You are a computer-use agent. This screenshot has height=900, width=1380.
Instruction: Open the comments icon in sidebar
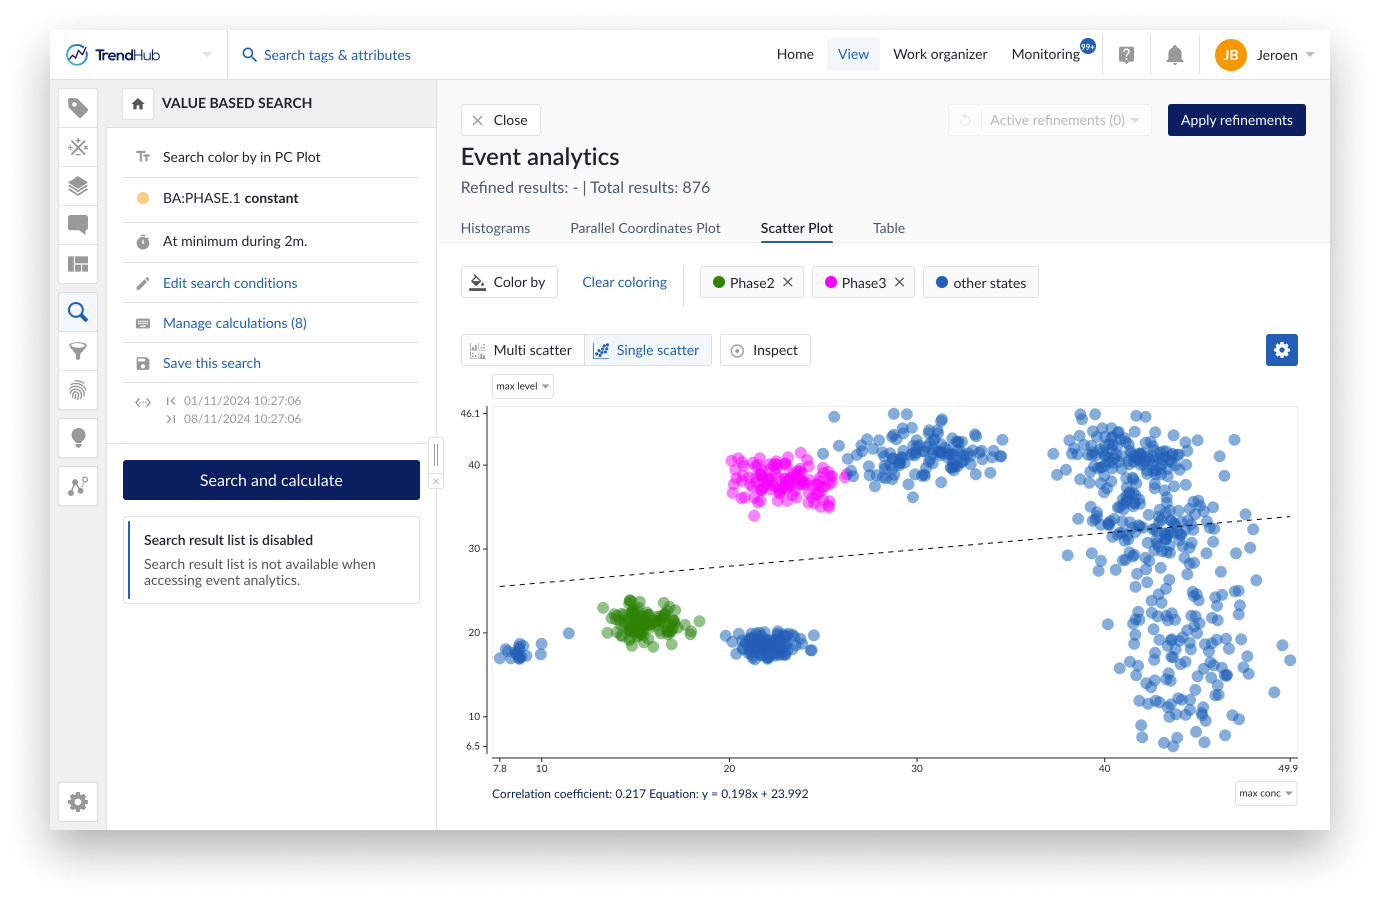(x=78, y=224)
